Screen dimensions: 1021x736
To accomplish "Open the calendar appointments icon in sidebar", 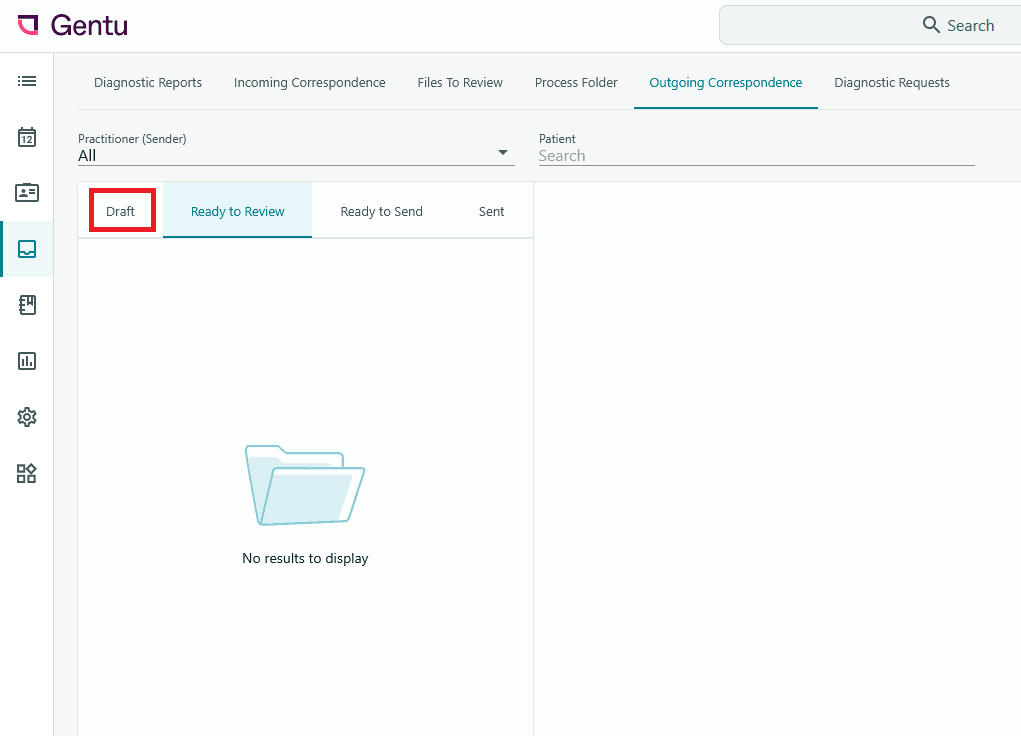I will coord(27,137).
